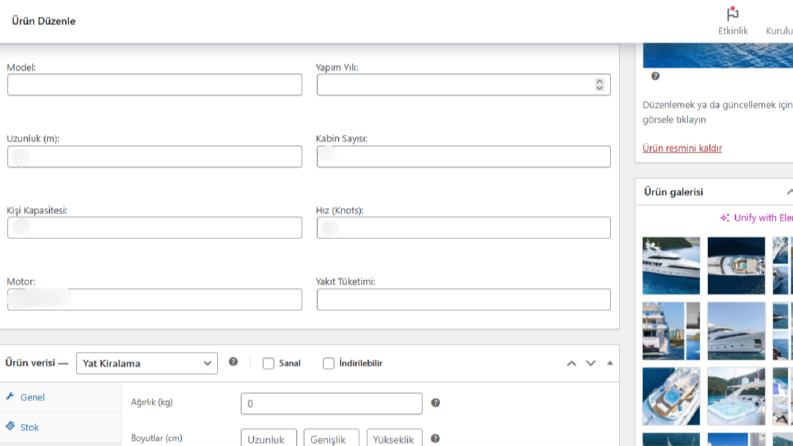The width and height of the screenshot is (793, 446).
Task: Click help icon beside Ağırlık field
Action: [x=435, y=403]
